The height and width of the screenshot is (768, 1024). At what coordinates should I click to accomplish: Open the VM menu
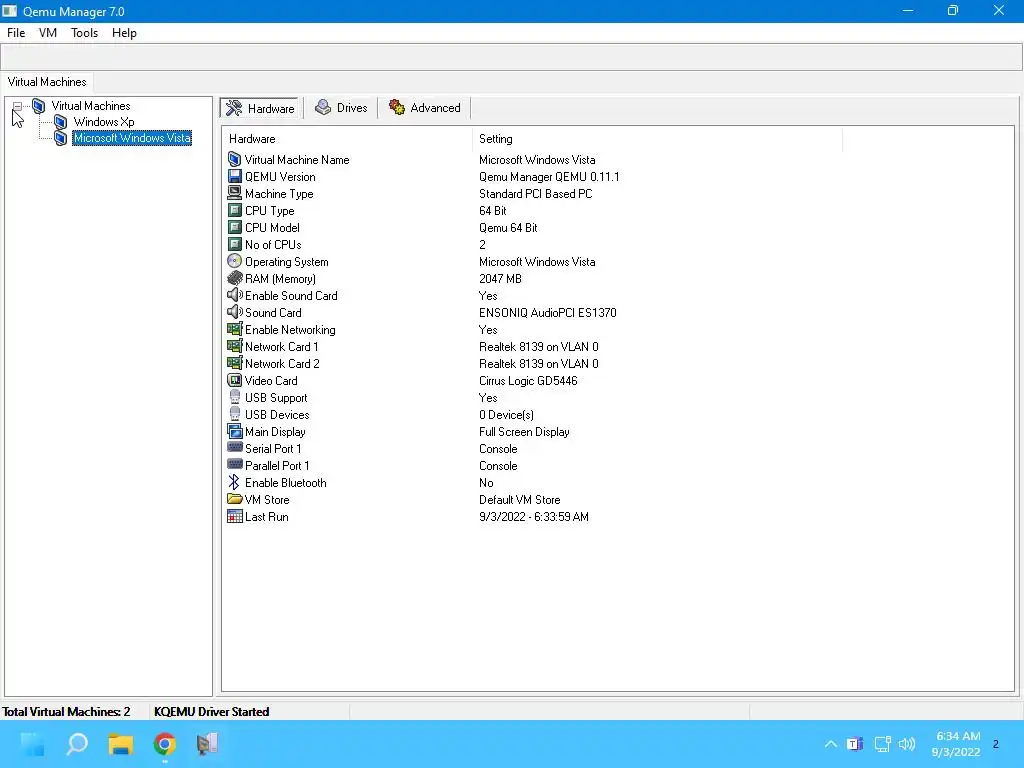pyautogui.click(x=48, y=33)
